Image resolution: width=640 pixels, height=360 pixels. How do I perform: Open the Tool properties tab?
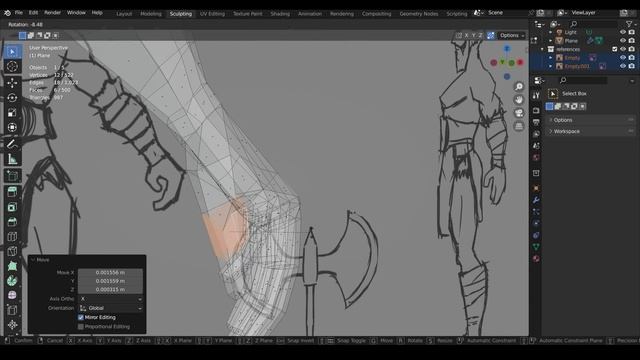(536, 95)
